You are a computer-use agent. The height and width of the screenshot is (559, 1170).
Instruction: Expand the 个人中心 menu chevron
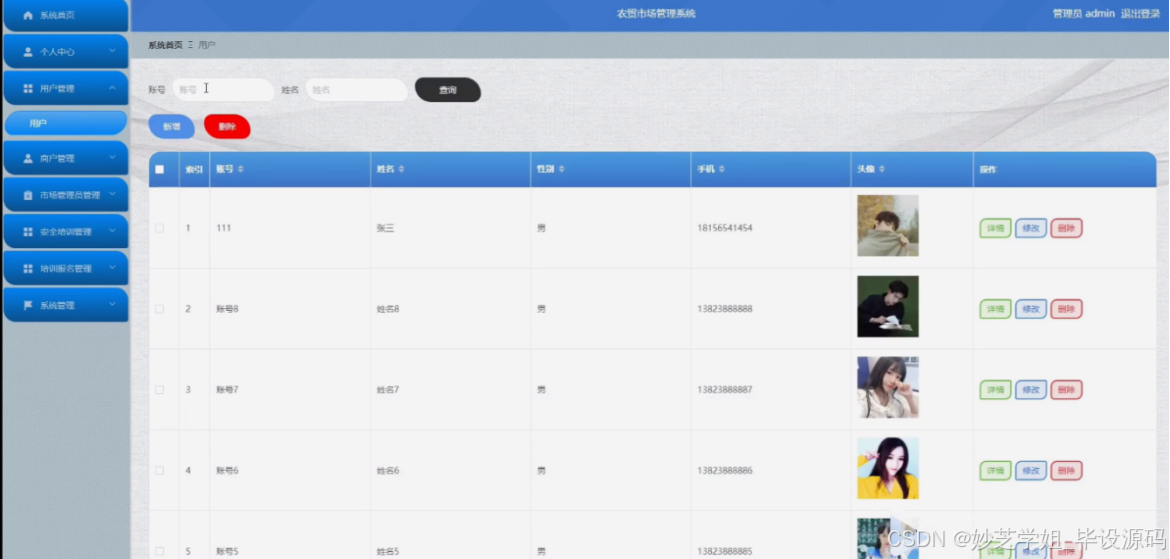point(113,51)
